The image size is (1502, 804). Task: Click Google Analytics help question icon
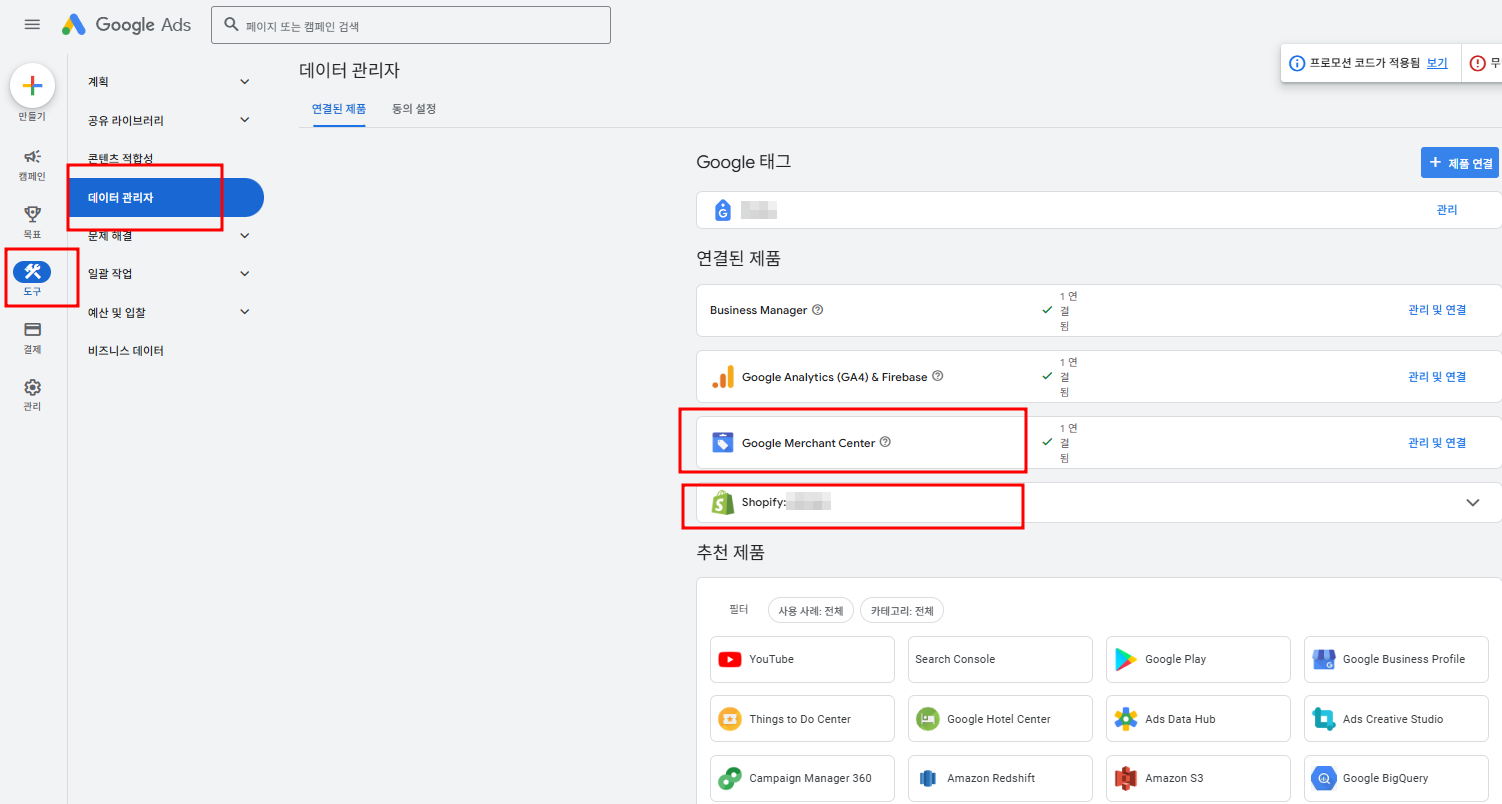coord(938,377)
